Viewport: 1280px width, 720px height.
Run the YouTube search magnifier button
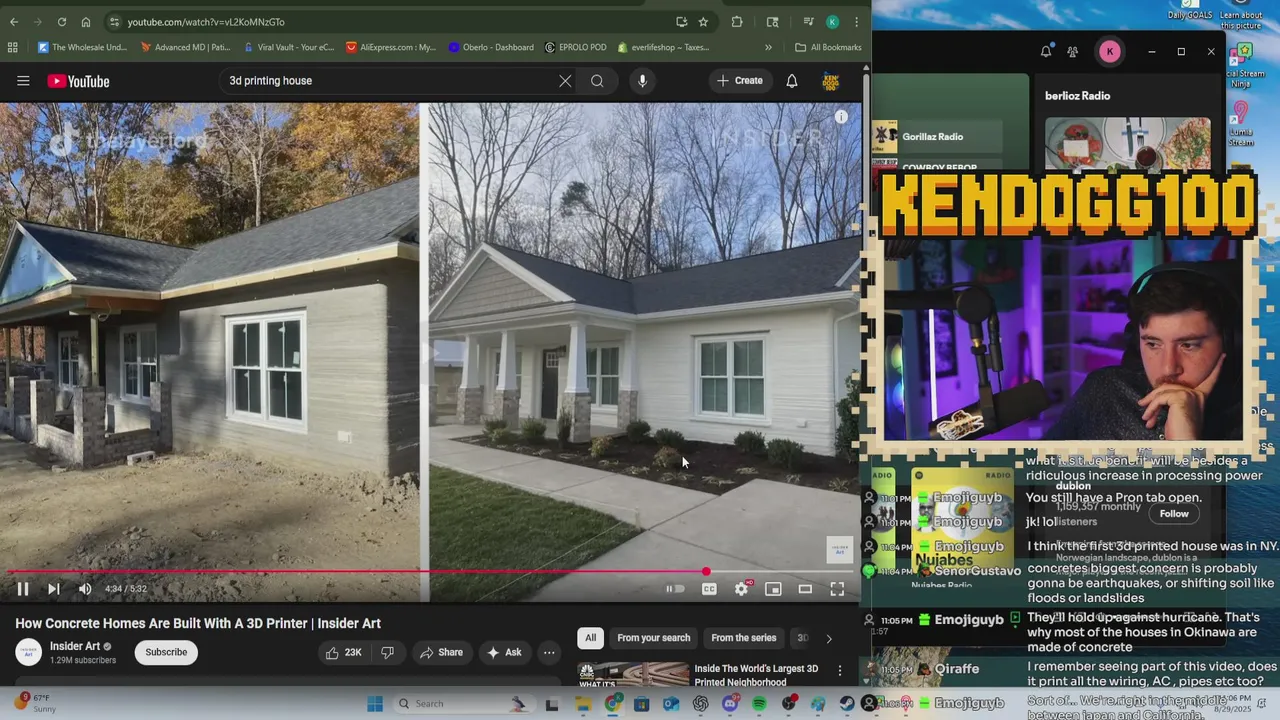tap(597, 81)
